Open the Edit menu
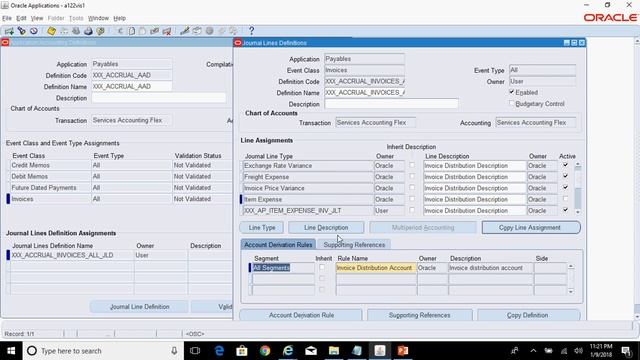Screen dimensions: 640x360 pos(21,18)
